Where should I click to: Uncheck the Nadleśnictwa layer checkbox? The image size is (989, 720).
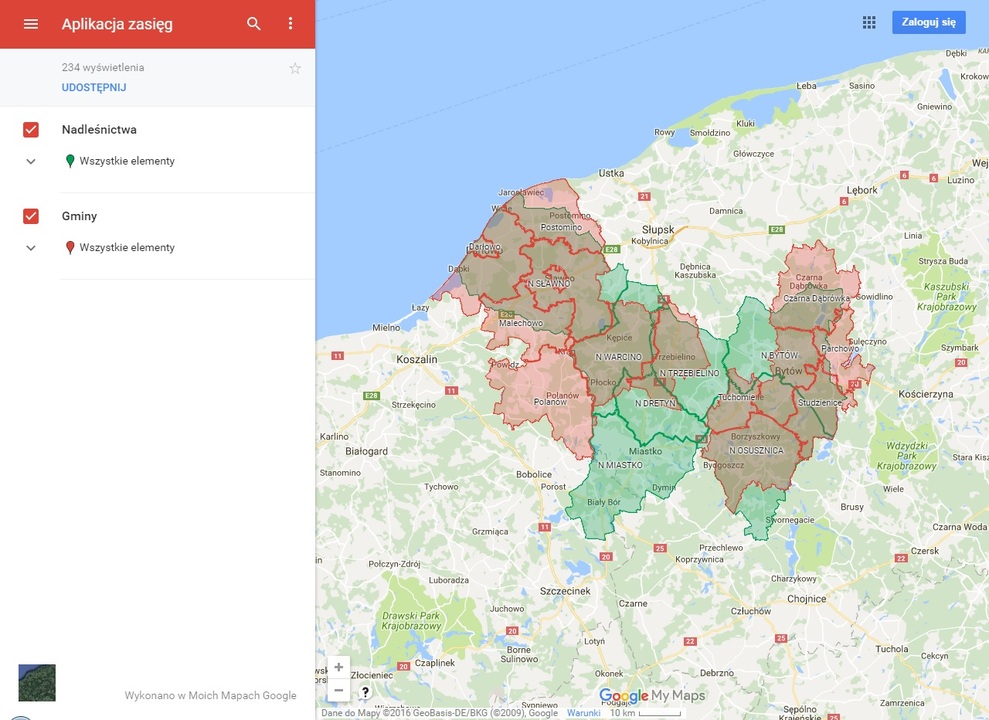coord(31,130)
